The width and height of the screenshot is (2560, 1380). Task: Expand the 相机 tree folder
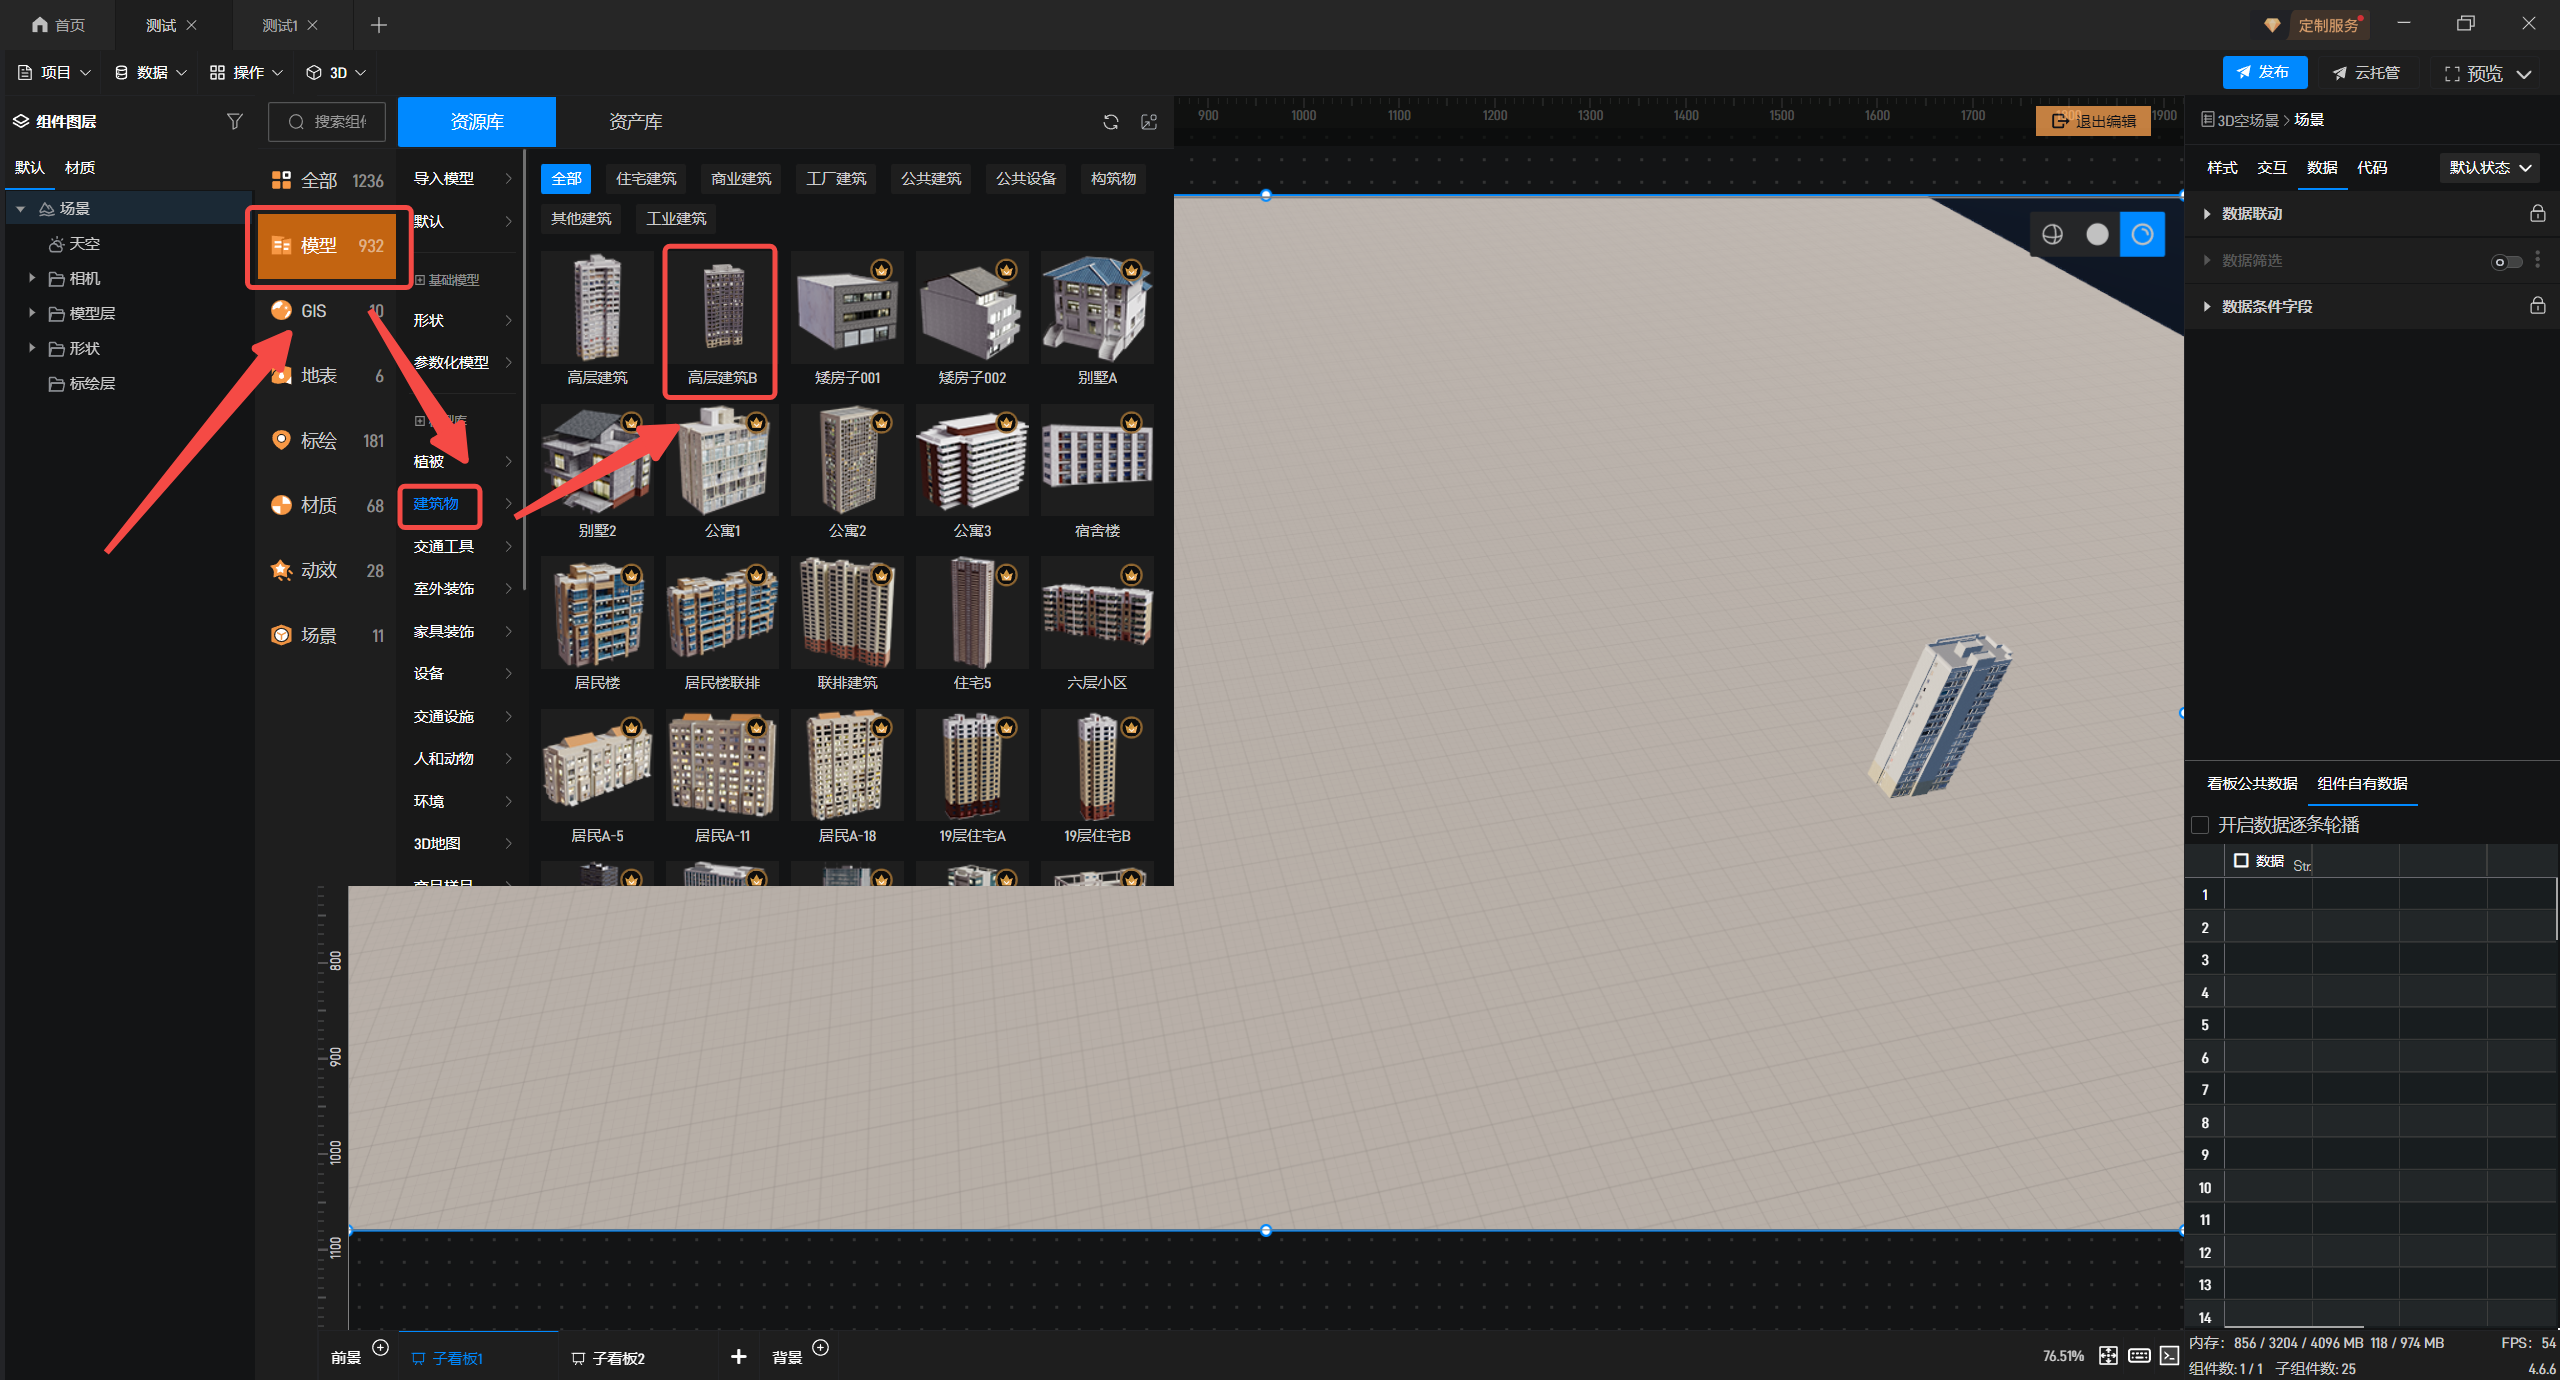(x=32, y=278)
